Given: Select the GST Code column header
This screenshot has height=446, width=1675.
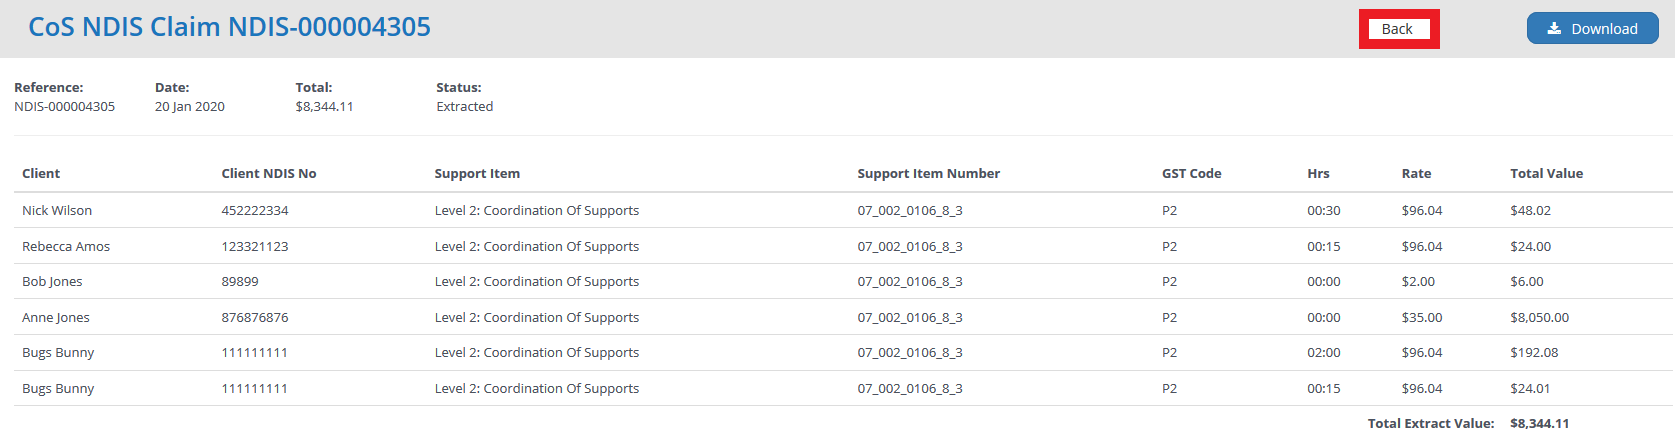Looking at the screenshot, I should (x=1191, y=173).
